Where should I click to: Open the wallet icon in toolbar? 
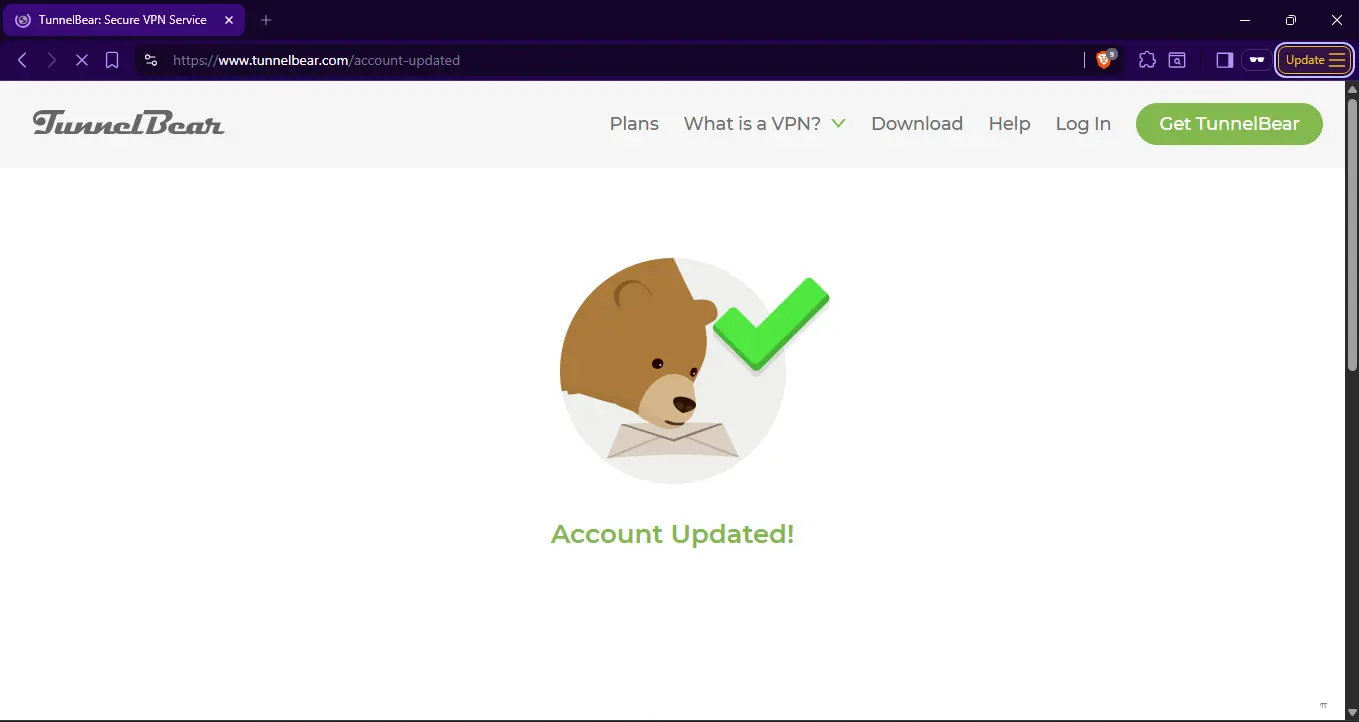(x=1178, y=60)
